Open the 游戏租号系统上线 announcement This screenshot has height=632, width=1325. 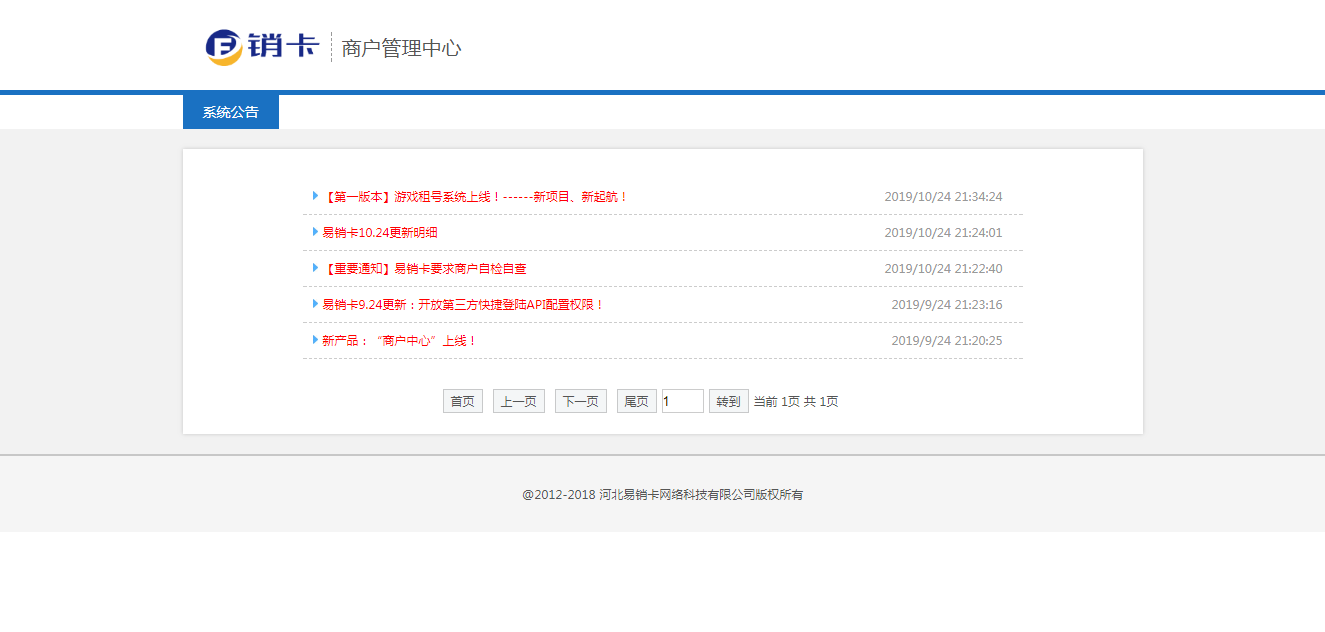(x=475, y=196)
